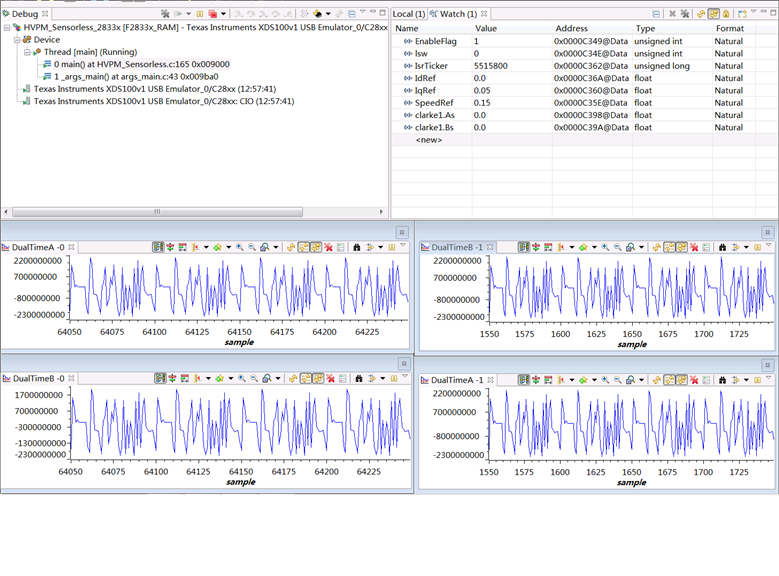Maximize pane above DualTimeA -0 graph

pos(402,232)
